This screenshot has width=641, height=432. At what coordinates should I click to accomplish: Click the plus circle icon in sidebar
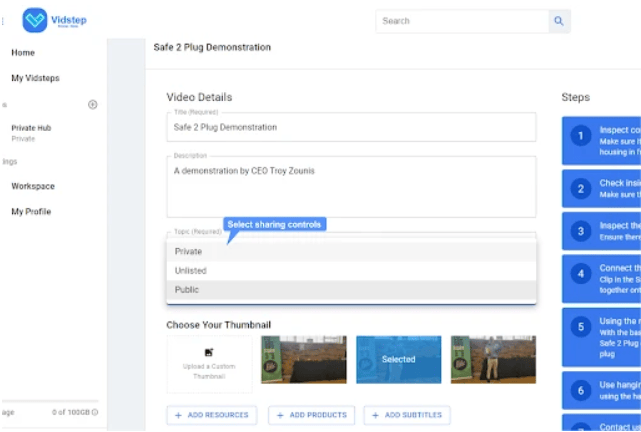coord(93,104)
